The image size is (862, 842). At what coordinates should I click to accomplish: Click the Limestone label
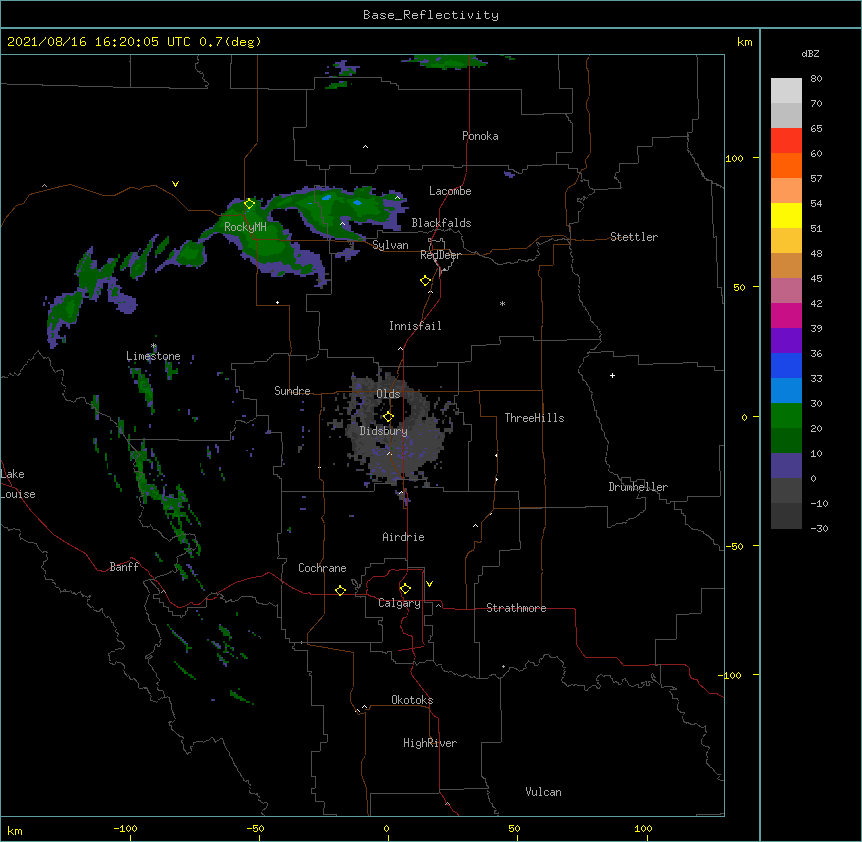(x=153, y=356)
